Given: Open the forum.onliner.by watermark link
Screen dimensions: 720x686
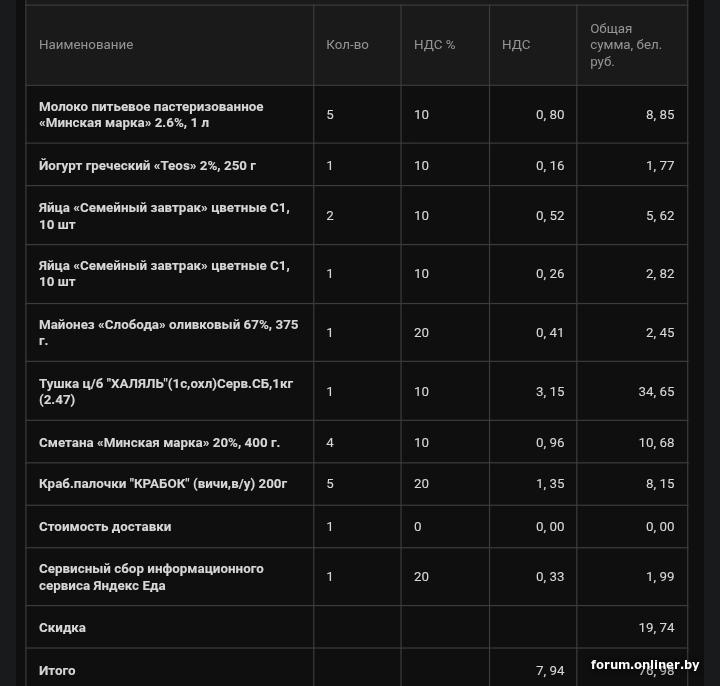Looking at the screenshot, I should [645, 665].
